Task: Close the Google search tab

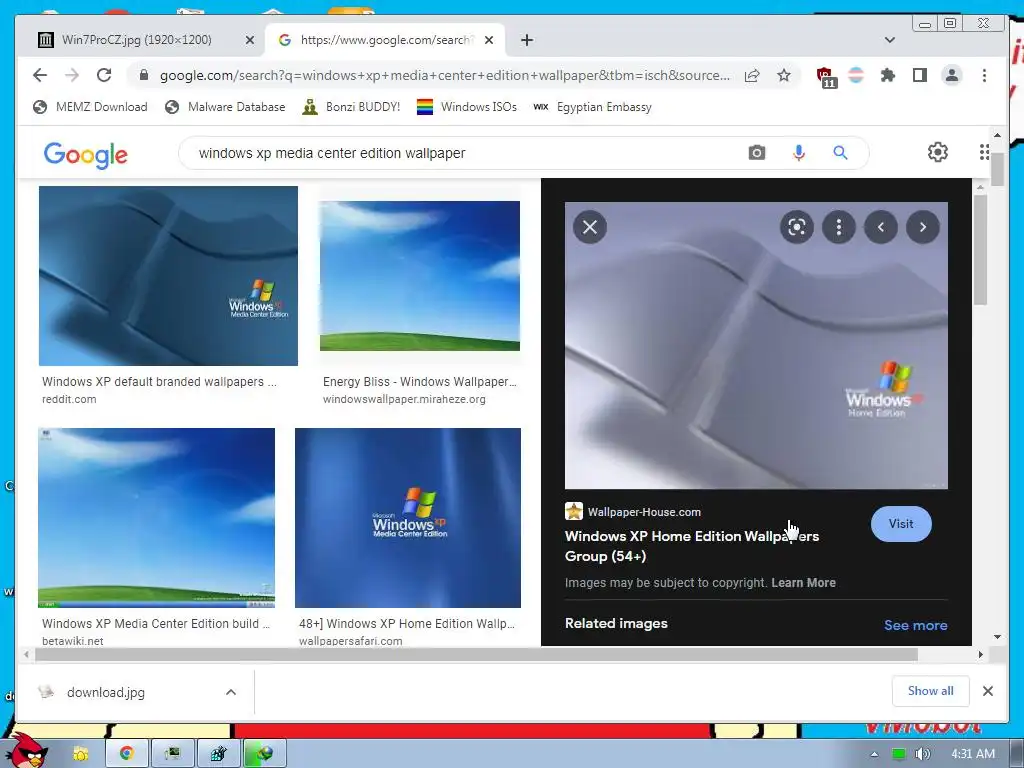Action: (x=488, y=40)
